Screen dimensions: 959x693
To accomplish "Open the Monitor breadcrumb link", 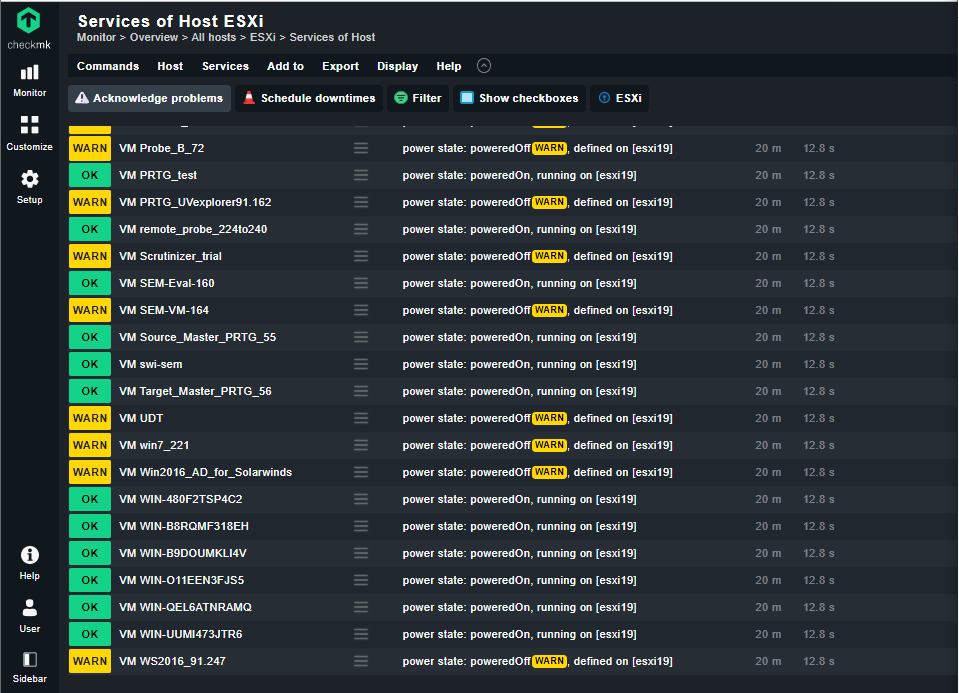I will click(96, 37).
